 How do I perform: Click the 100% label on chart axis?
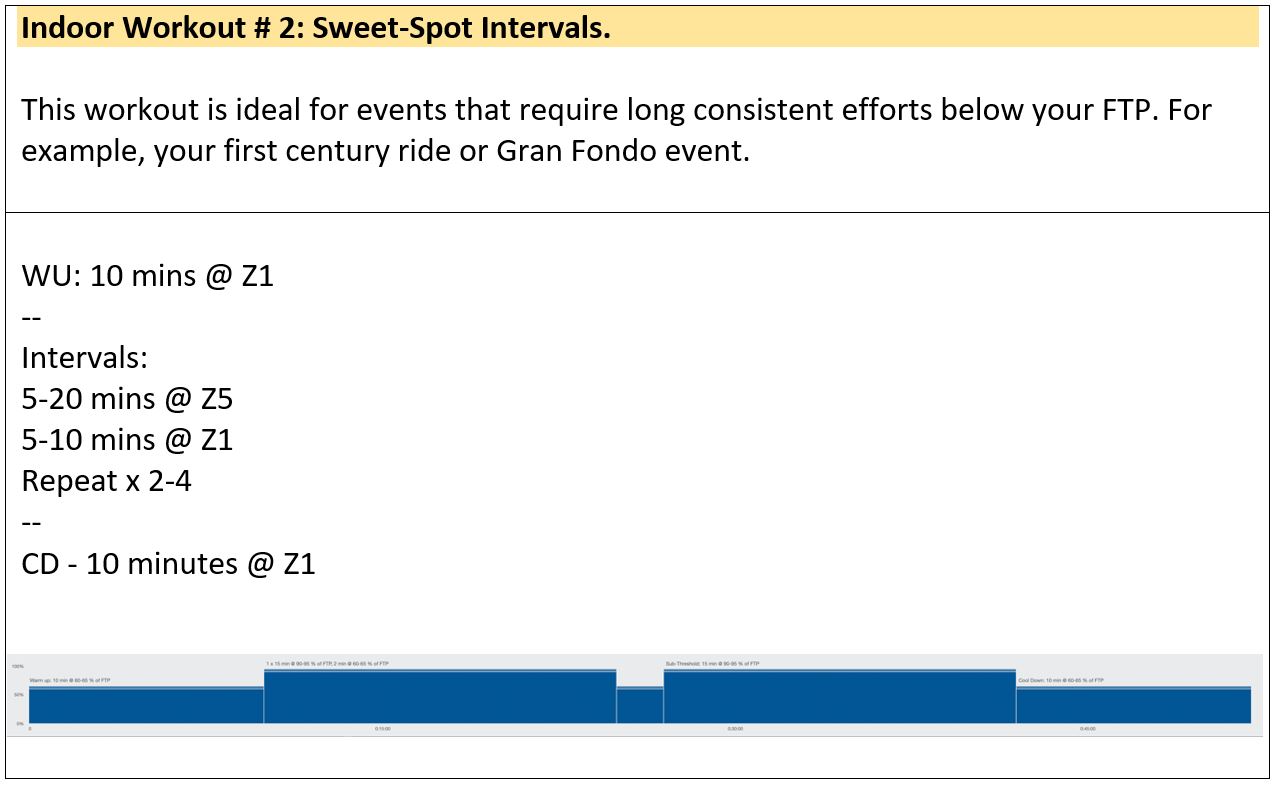click(x=18, y=666)
